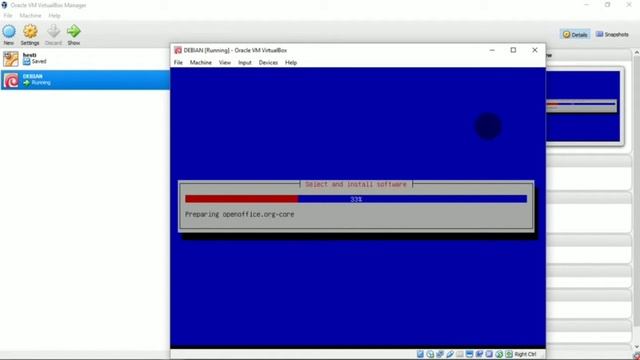
Task: Click the Debian swirl icon in VM list
Action: pos(11,80)
